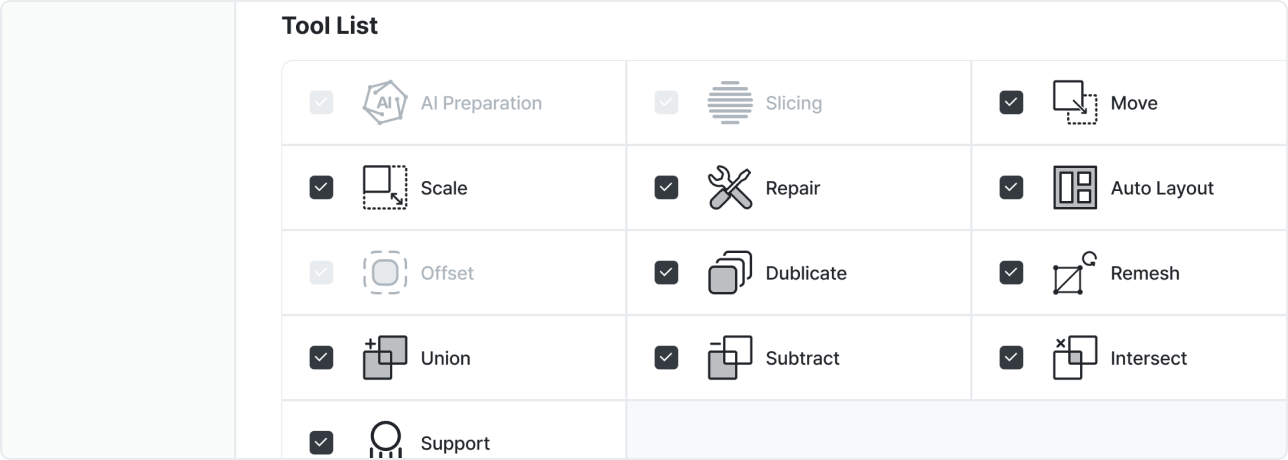This screenshot has height=460, width=1288.
Task: Click the Intersect label text
Action: [1149, 358]
